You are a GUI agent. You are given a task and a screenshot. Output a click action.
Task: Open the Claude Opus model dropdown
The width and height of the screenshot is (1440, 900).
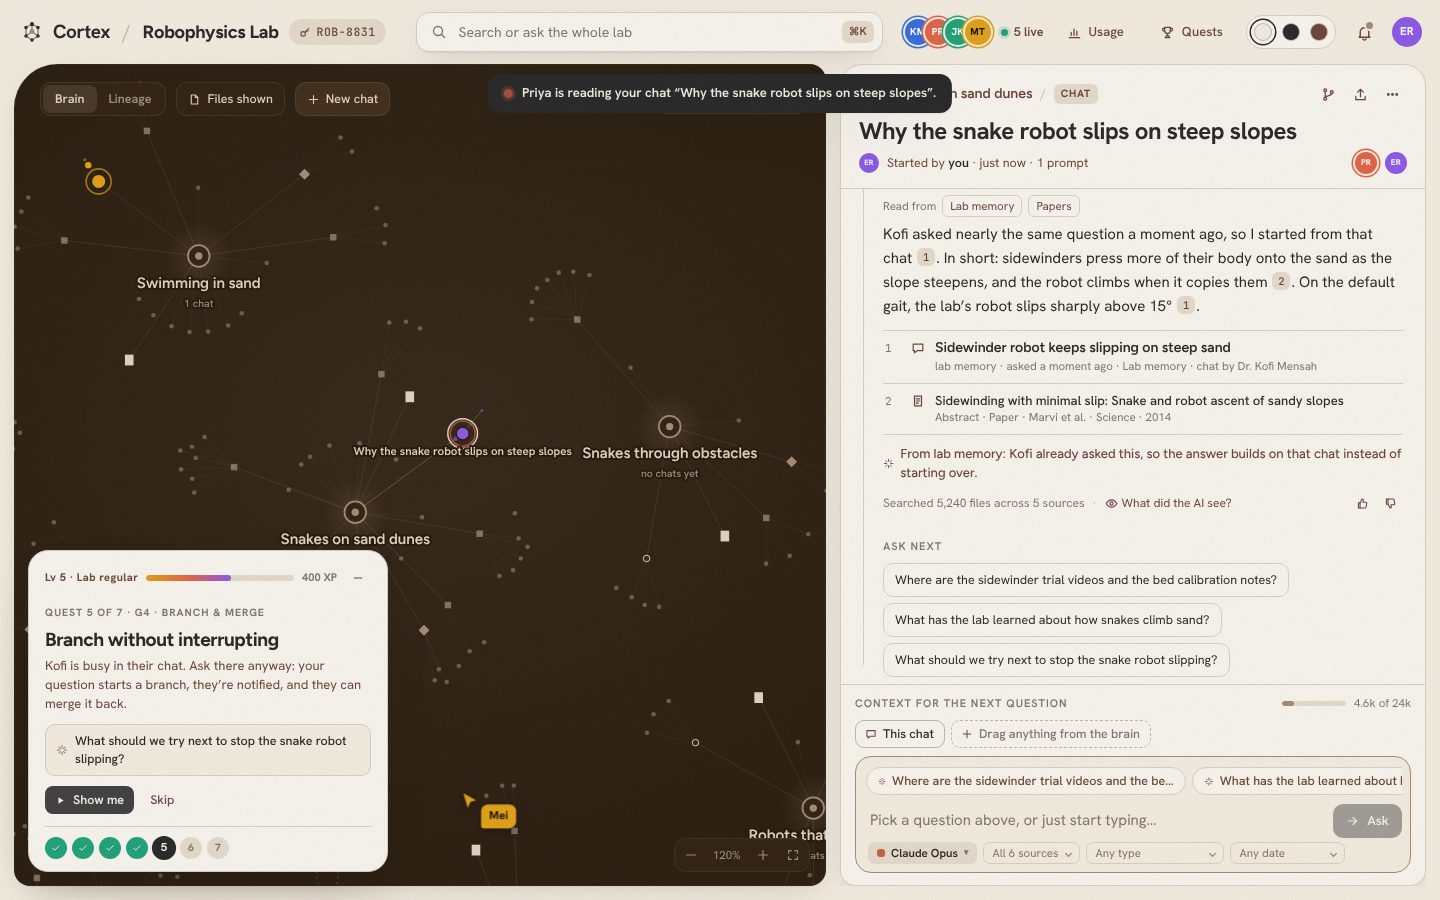click(x=922, y=853)
